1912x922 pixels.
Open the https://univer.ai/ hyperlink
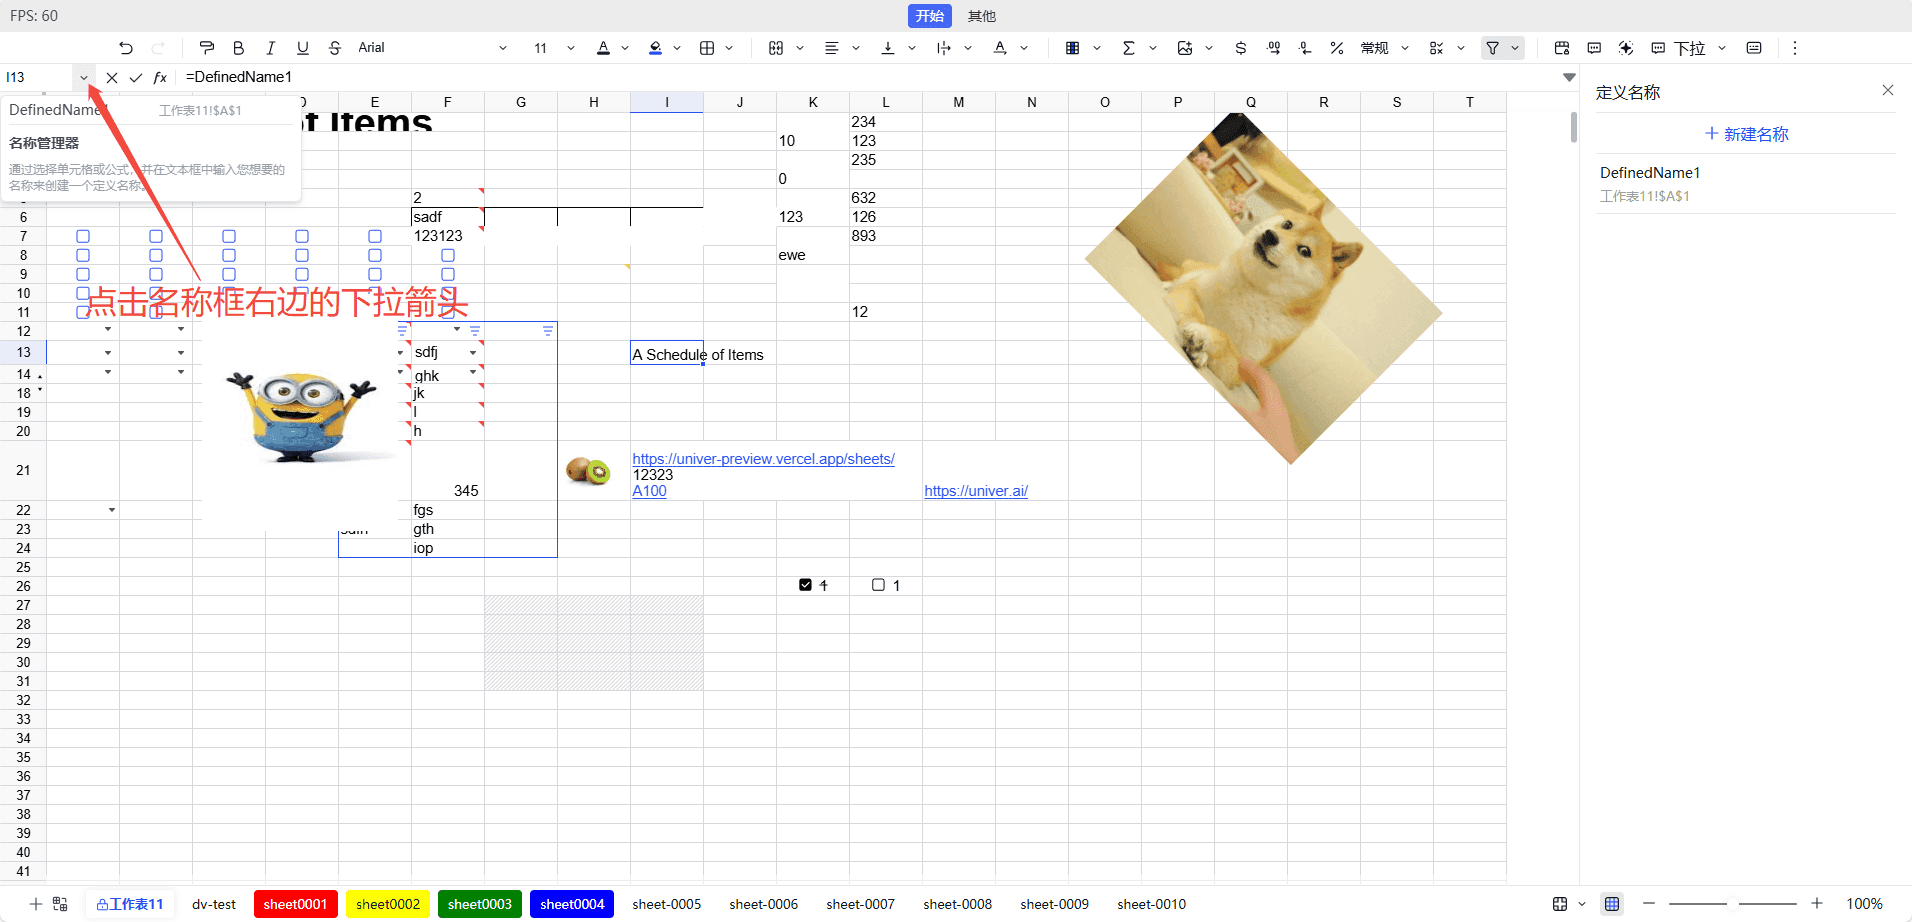point(975,491)
